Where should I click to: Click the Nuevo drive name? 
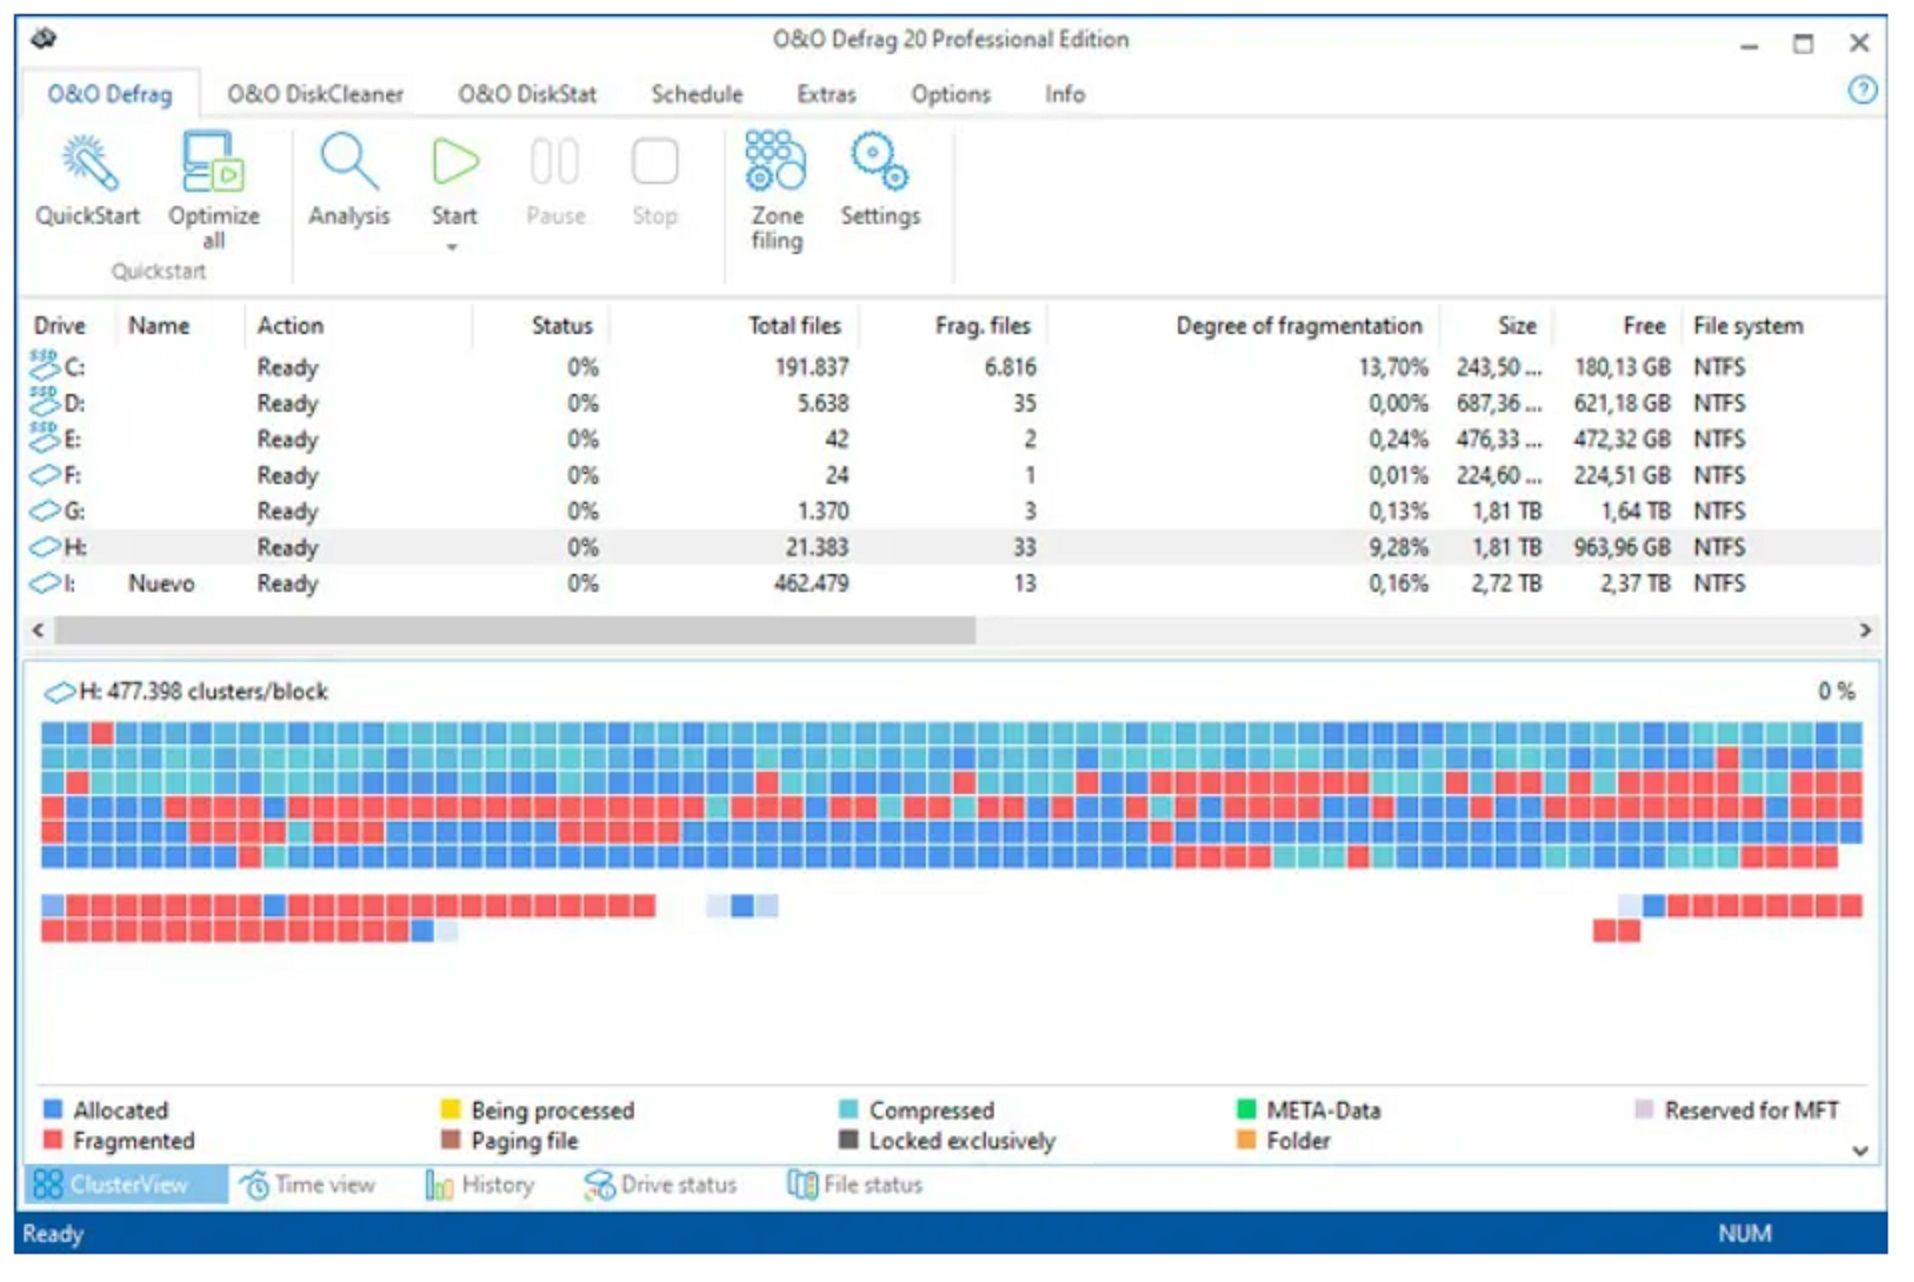(161, 584)
